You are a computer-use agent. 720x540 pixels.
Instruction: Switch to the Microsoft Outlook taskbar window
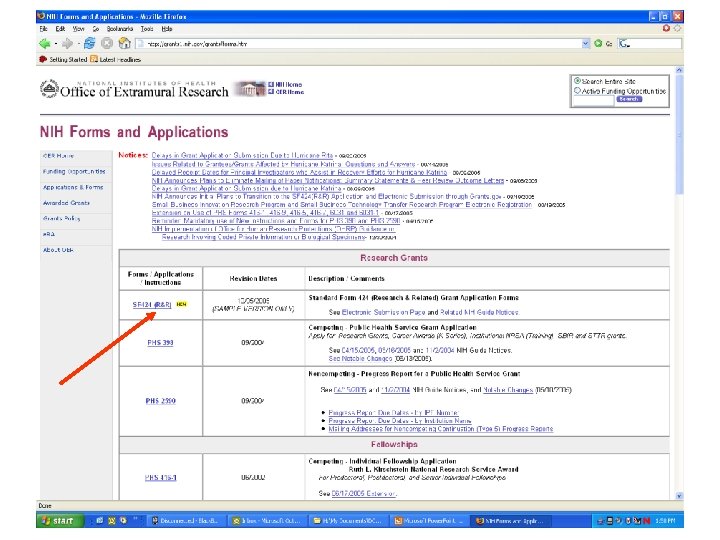(267, 521)
